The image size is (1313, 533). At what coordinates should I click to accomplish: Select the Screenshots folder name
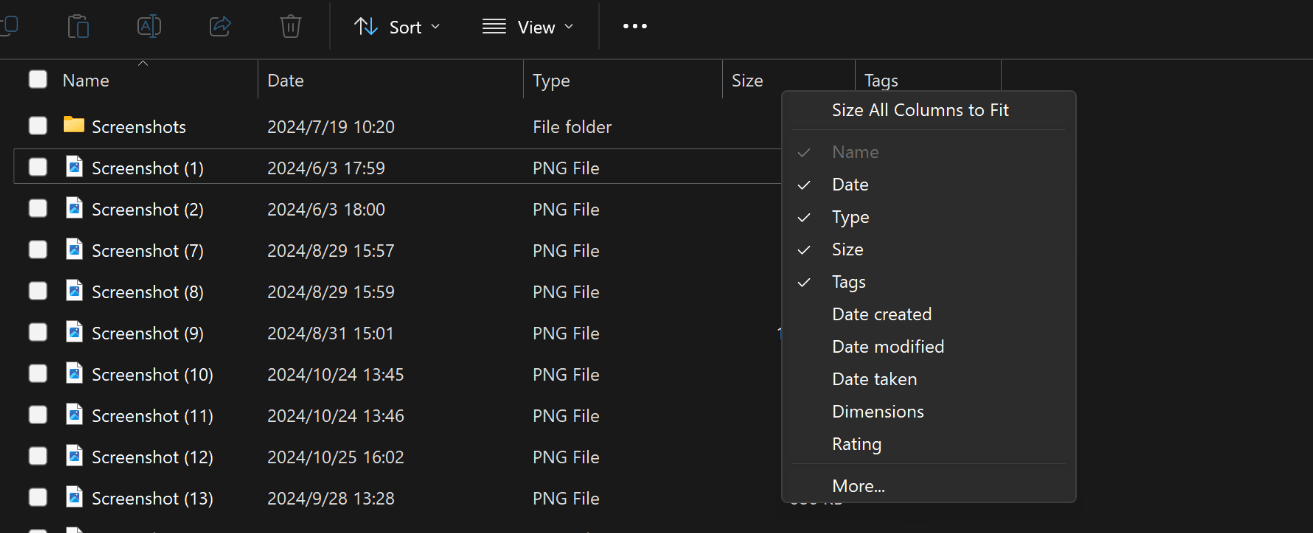[139, 127]
